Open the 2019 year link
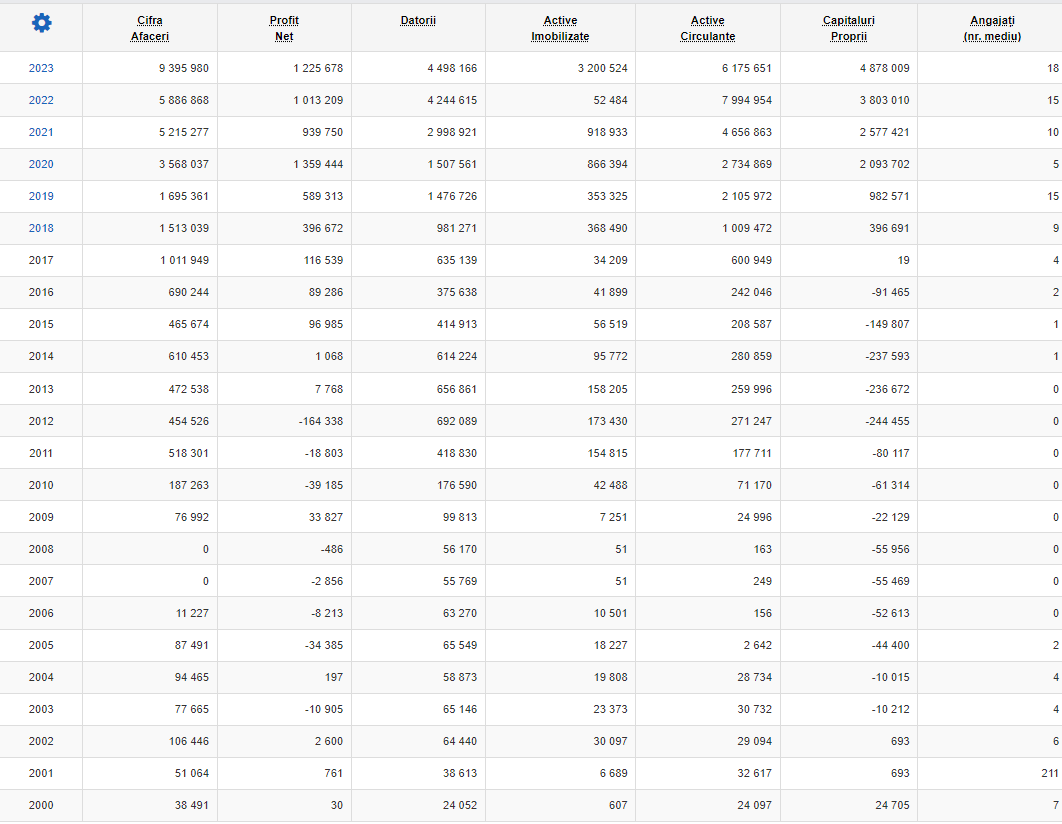The height and width of the screenshot is (824, 1062). point(41,196)
